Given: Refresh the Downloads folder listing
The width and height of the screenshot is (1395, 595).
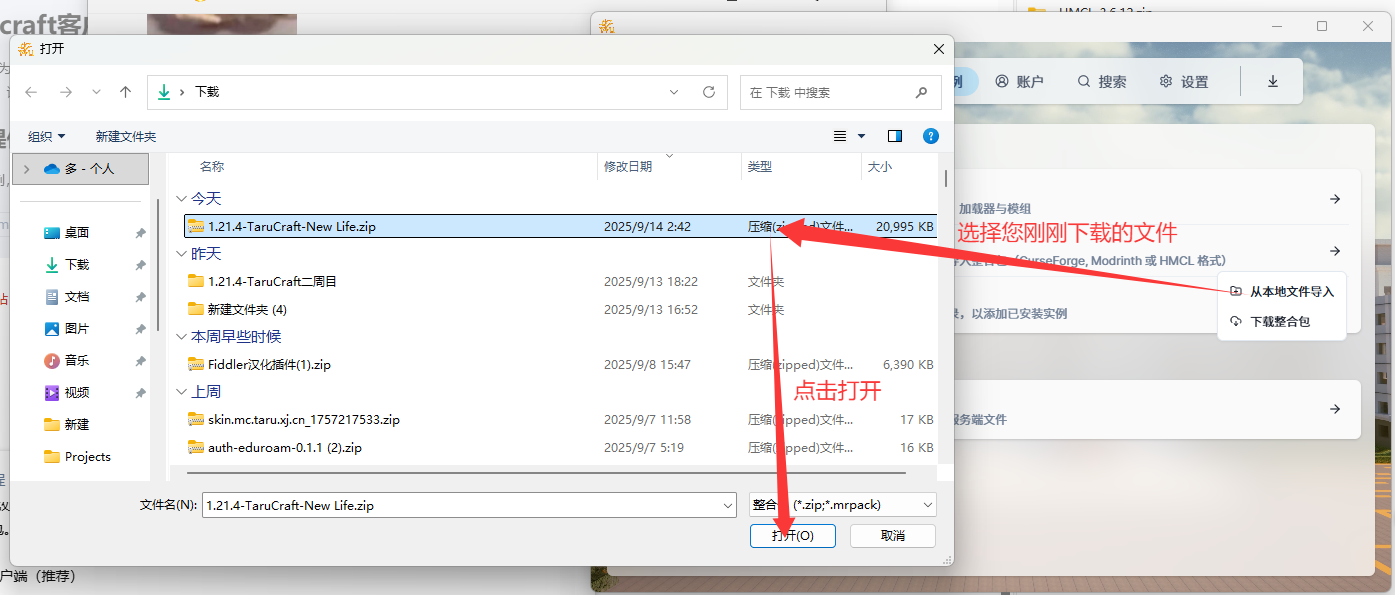Looking at the screenshot, I should click(x=709, y=92).
